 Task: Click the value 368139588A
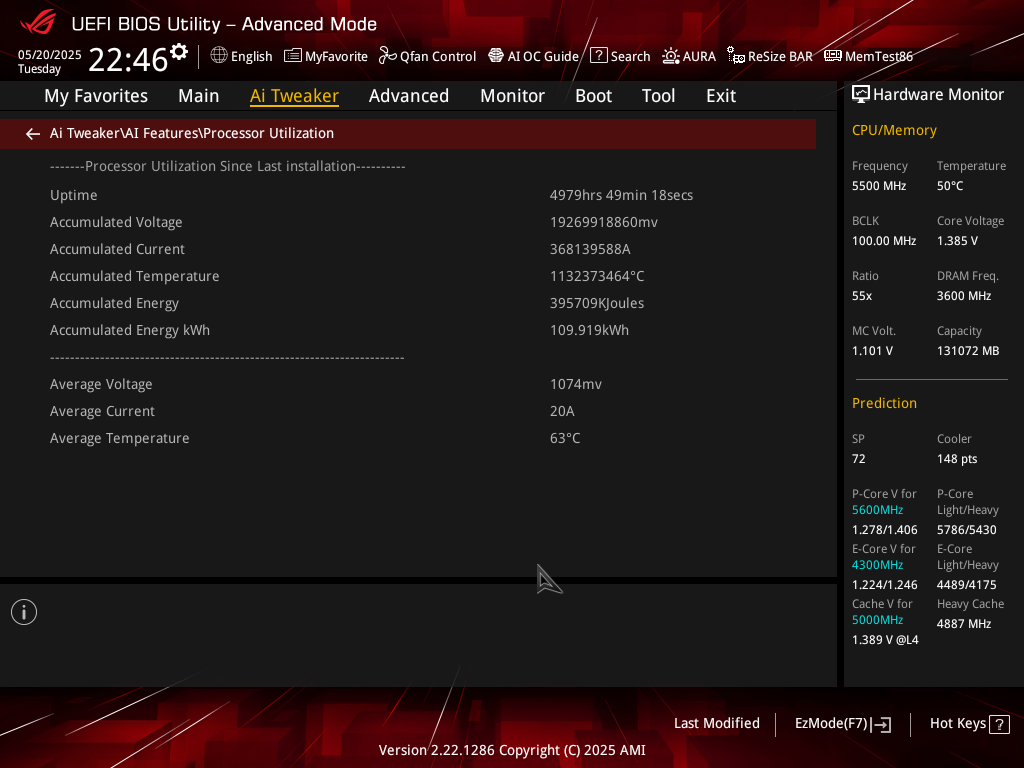pyautogui.click(x=590, y=249)
